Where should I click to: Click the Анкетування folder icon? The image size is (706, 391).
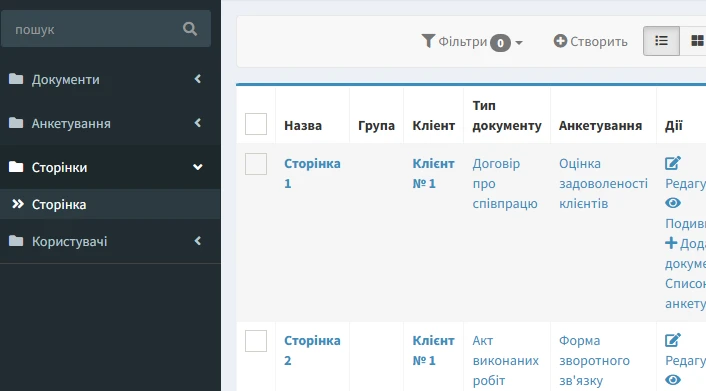(x=16, y=123)
